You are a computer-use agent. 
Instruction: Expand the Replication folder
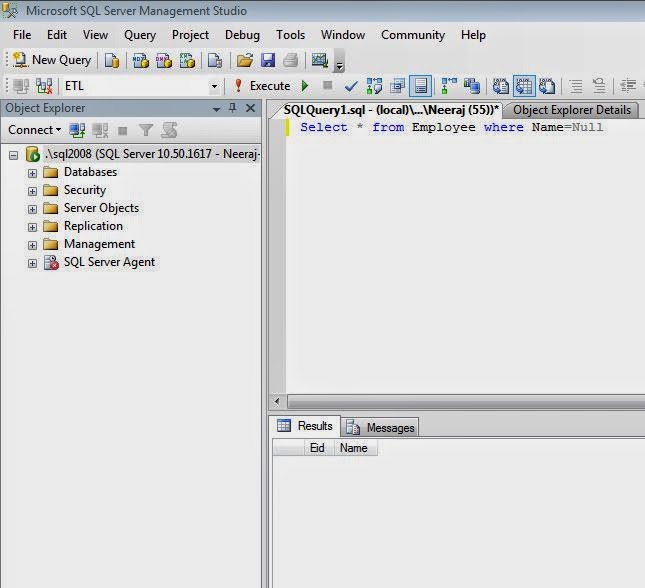pos(32,227)
